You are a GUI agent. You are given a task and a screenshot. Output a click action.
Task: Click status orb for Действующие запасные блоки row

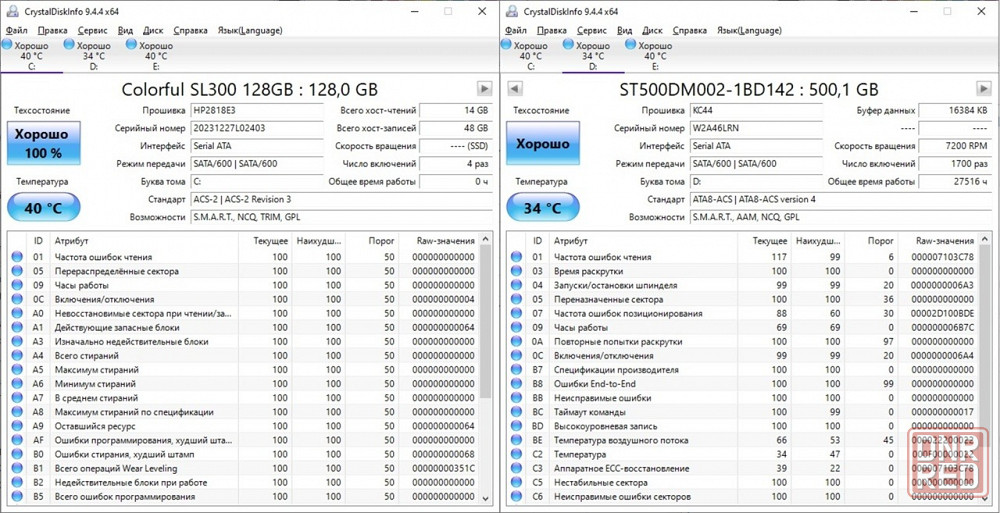click(17, 327)
